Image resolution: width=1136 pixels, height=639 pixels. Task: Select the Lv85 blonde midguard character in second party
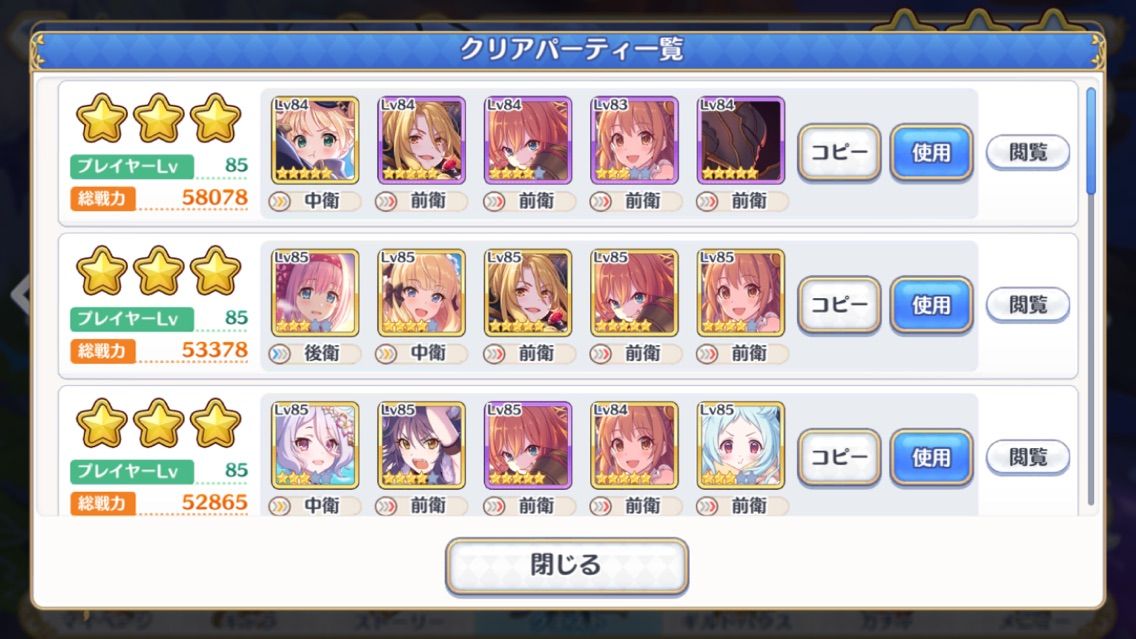421,293
